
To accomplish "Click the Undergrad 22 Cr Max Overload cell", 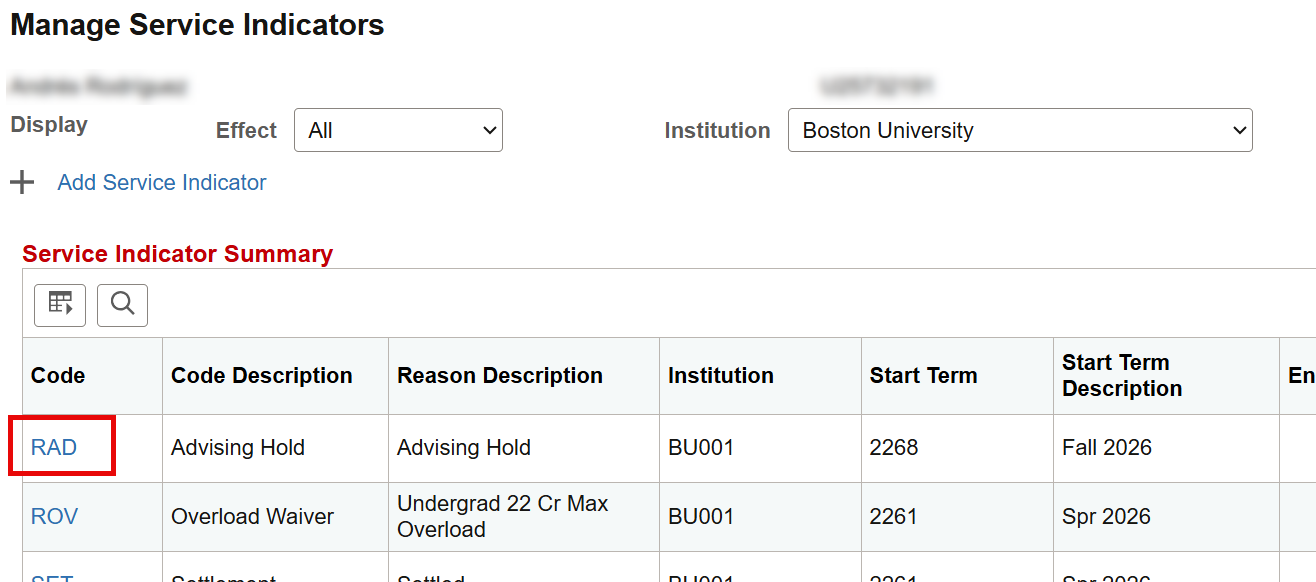I will 502,516.
